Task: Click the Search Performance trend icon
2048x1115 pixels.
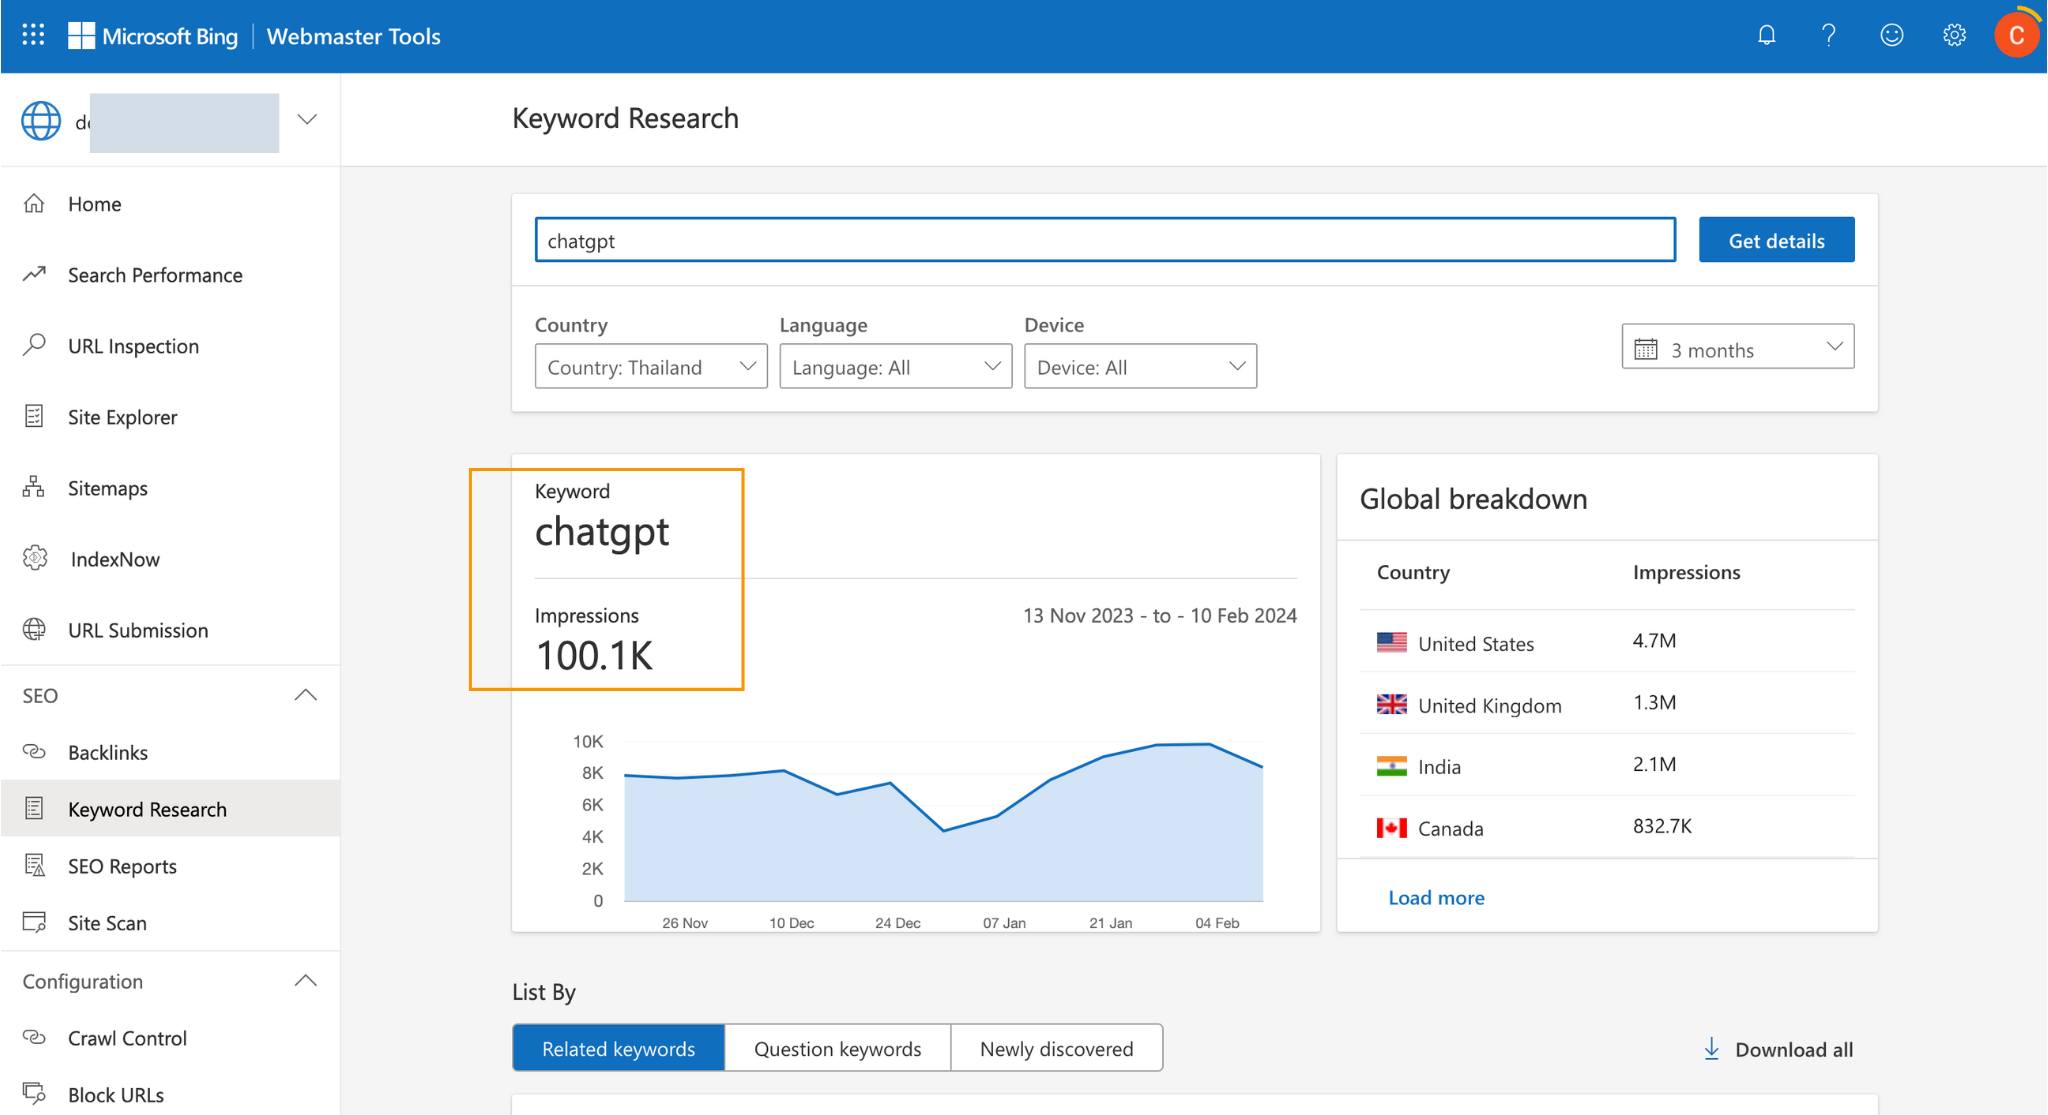Action: tap(34, 274)
